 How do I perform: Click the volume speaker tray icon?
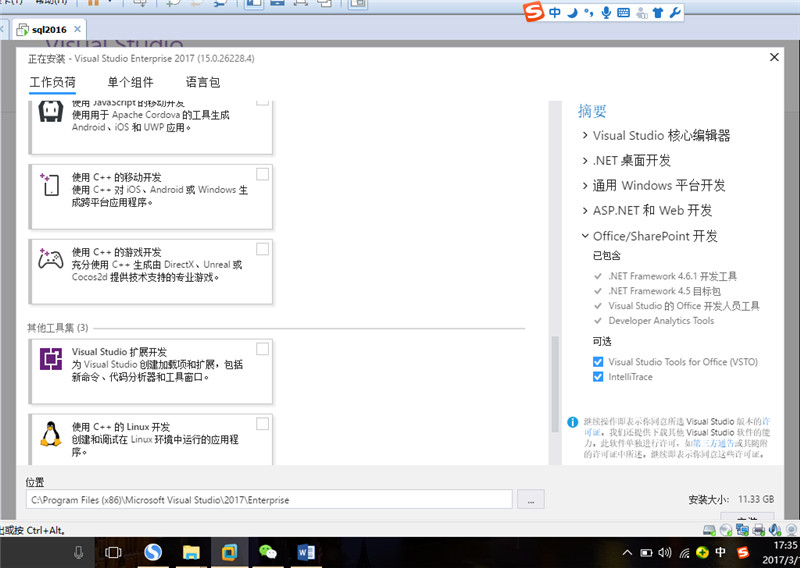[x=664, y=552]
